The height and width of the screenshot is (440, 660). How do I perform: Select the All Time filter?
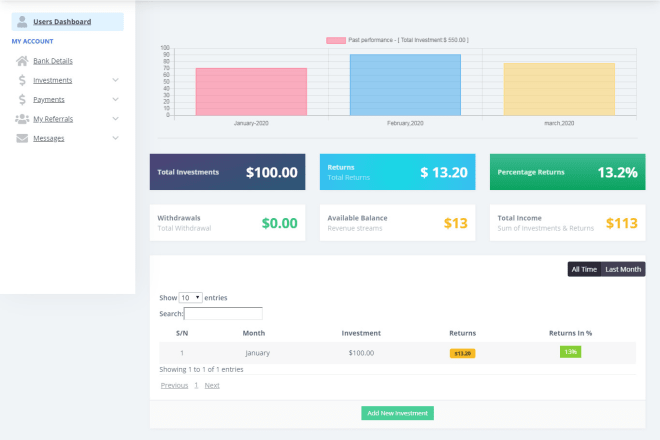coord(584,269)
